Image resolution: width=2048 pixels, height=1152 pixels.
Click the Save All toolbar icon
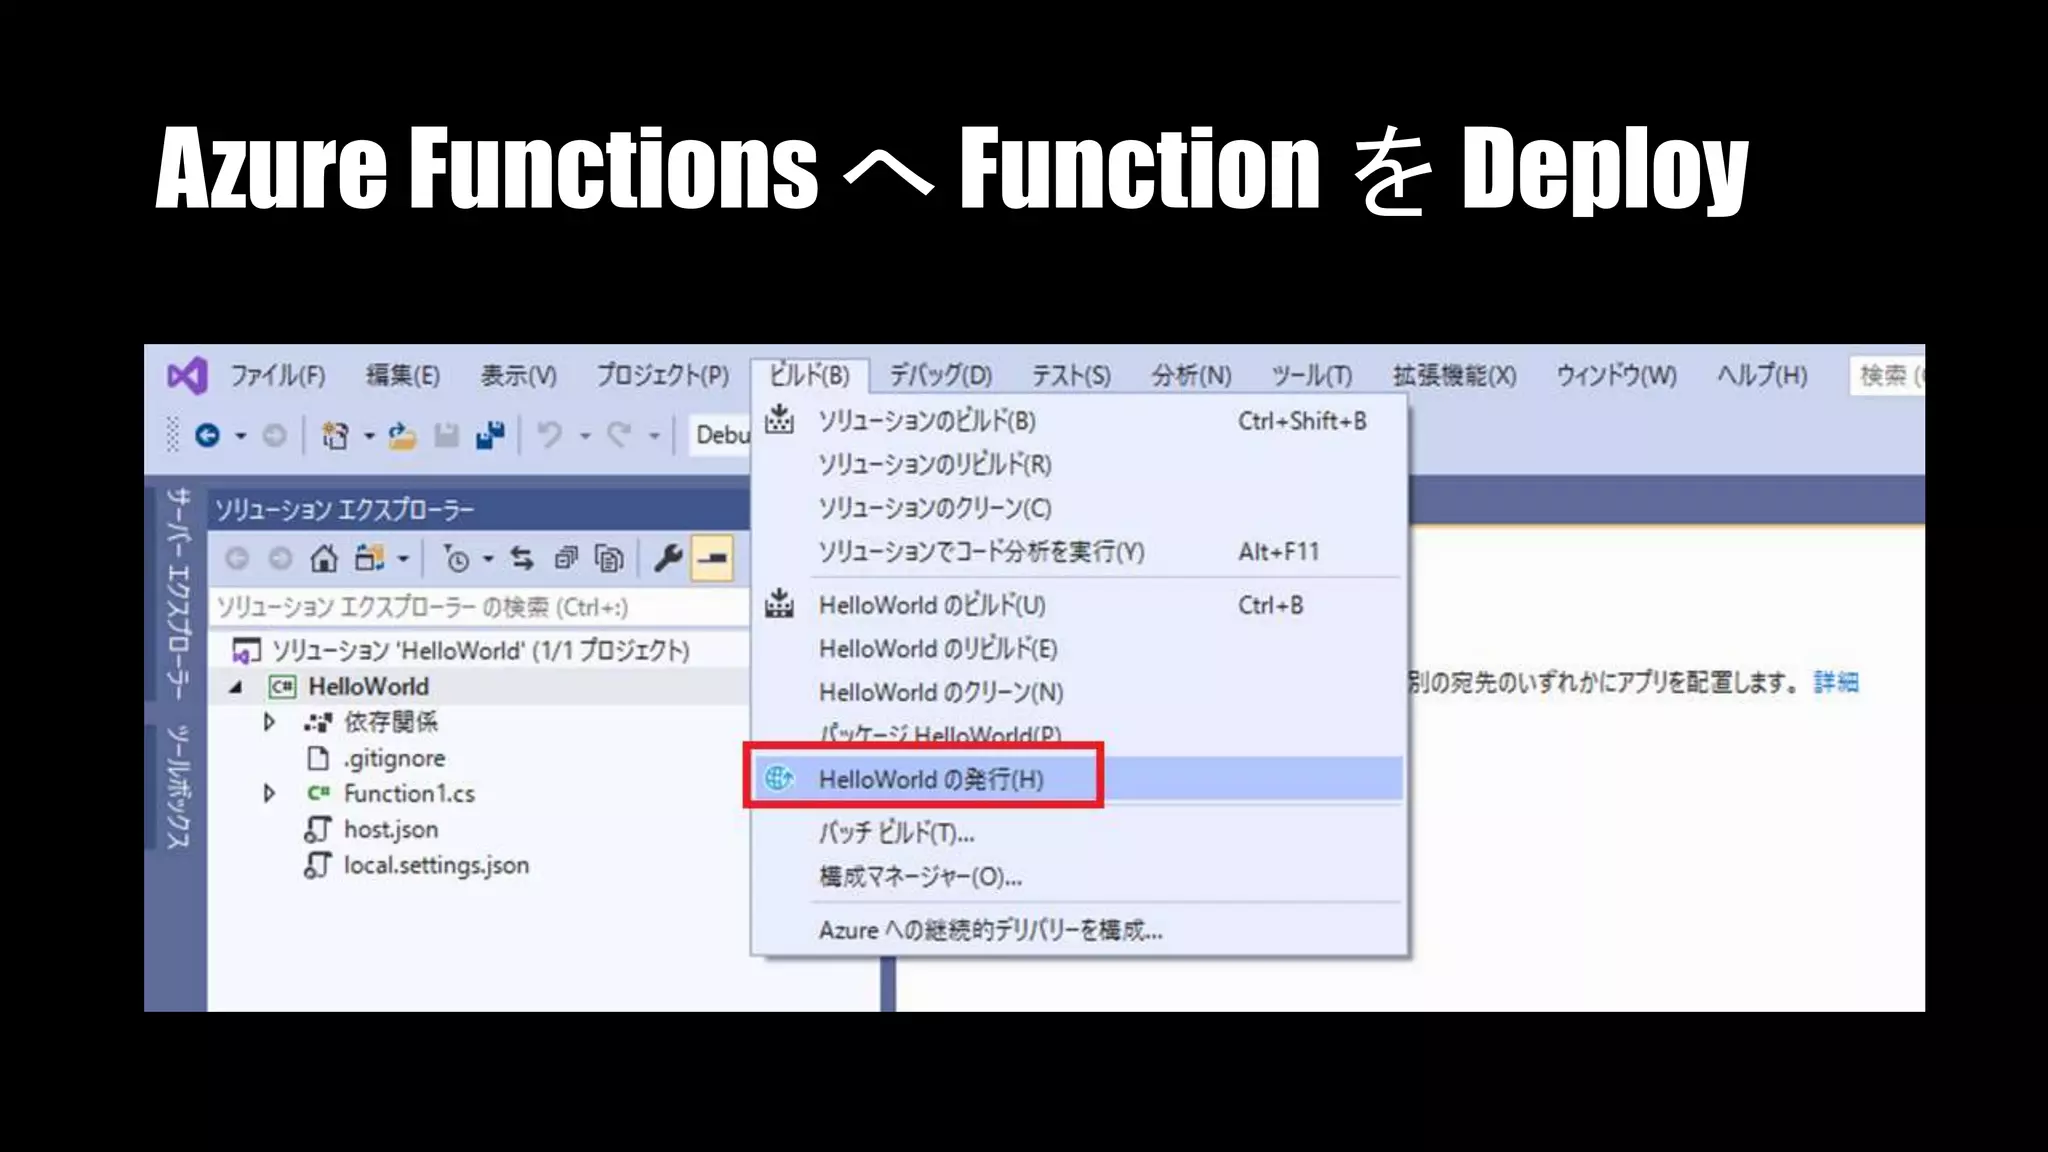(x=490, y=435)
